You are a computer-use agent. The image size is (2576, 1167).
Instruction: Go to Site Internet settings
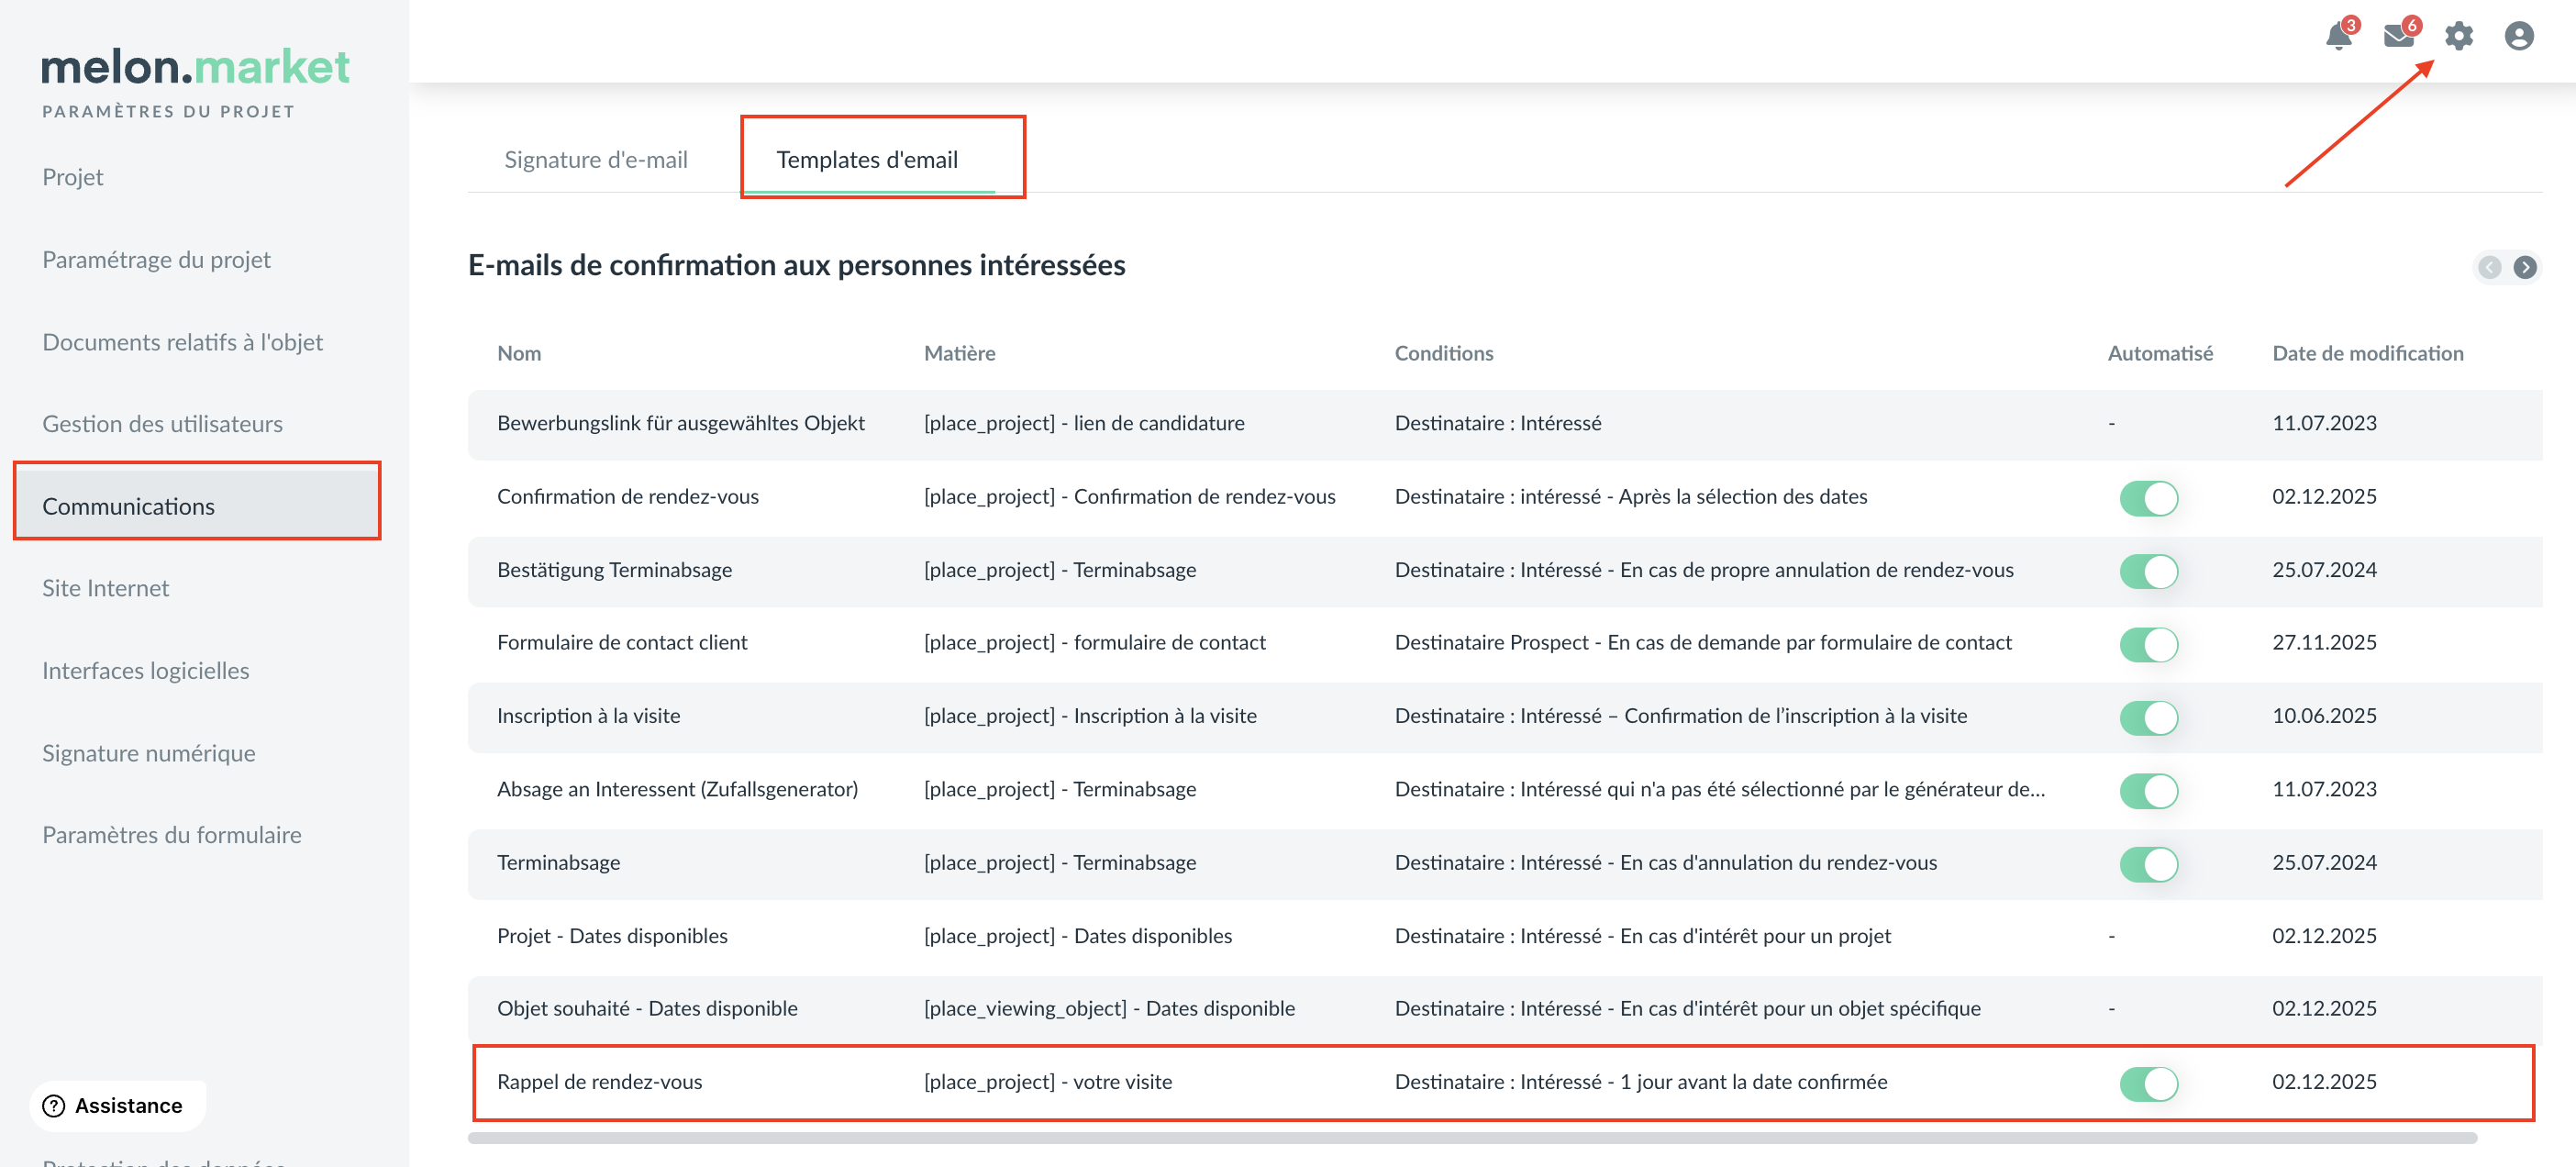point(105,588)
